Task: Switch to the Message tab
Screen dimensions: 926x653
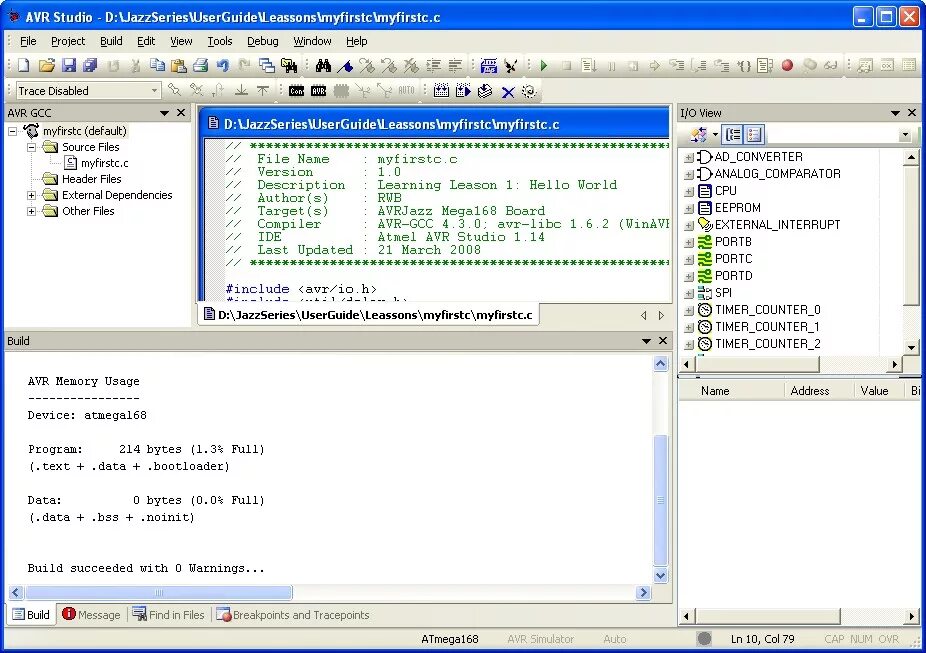Action: 92,615
